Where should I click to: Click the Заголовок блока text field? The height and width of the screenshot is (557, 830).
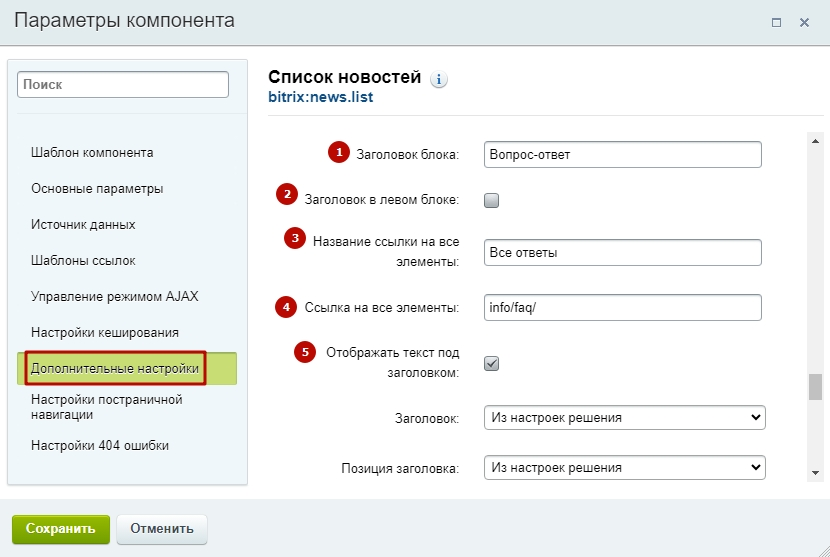click(622, 155)
